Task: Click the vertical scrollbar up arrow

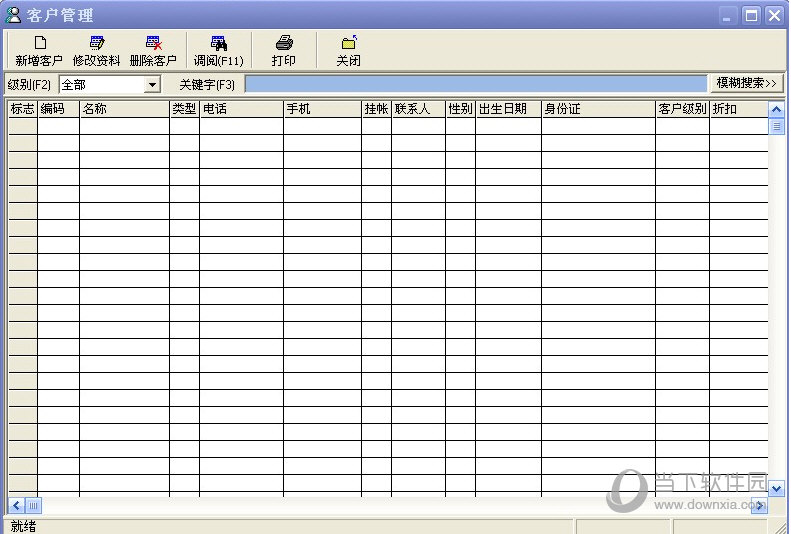Action: tap(776, 109)
